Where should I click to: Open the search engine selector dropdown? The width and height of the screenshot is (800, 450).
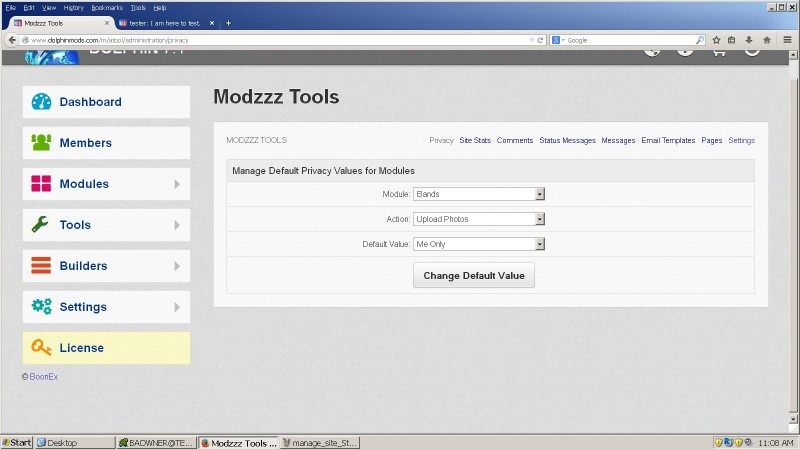[558, 40]
